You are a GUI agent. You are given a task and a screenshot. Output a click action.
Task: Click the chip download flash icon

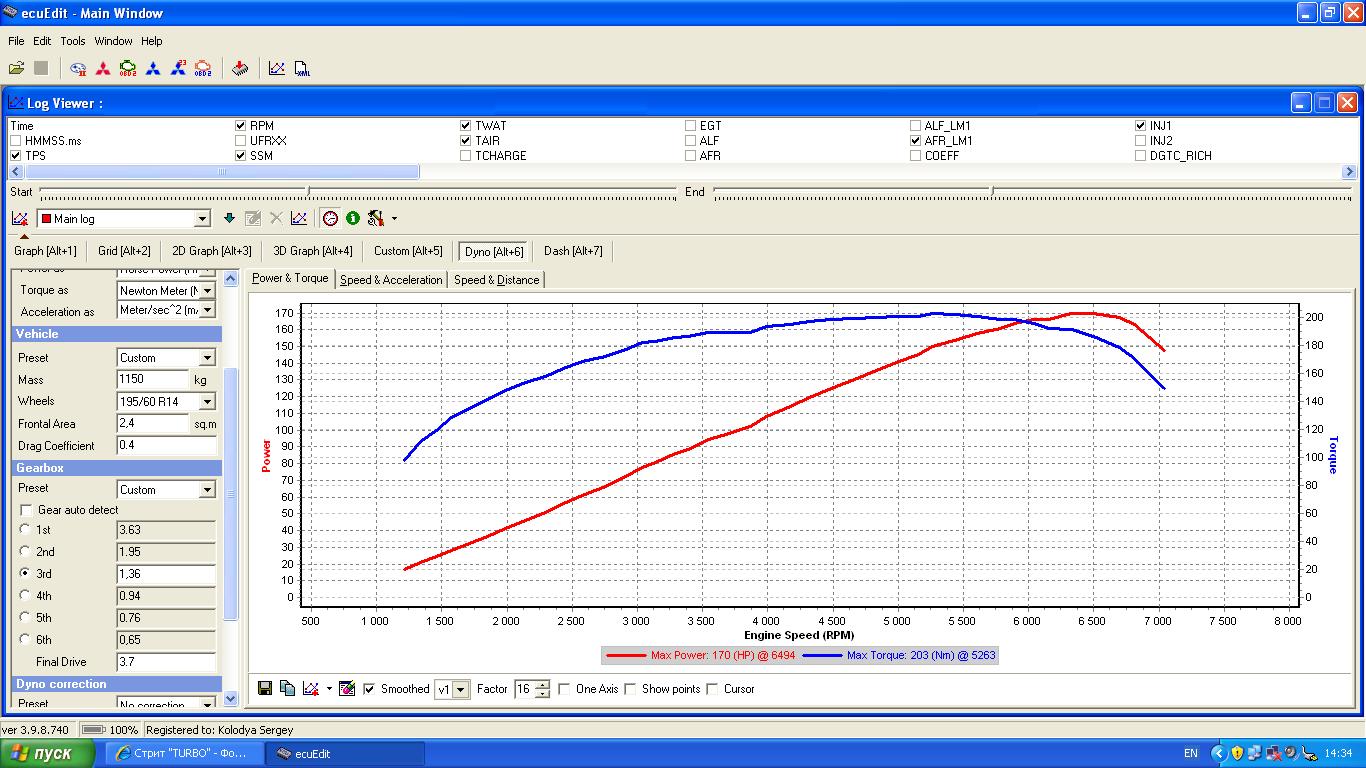pos(240,68)
